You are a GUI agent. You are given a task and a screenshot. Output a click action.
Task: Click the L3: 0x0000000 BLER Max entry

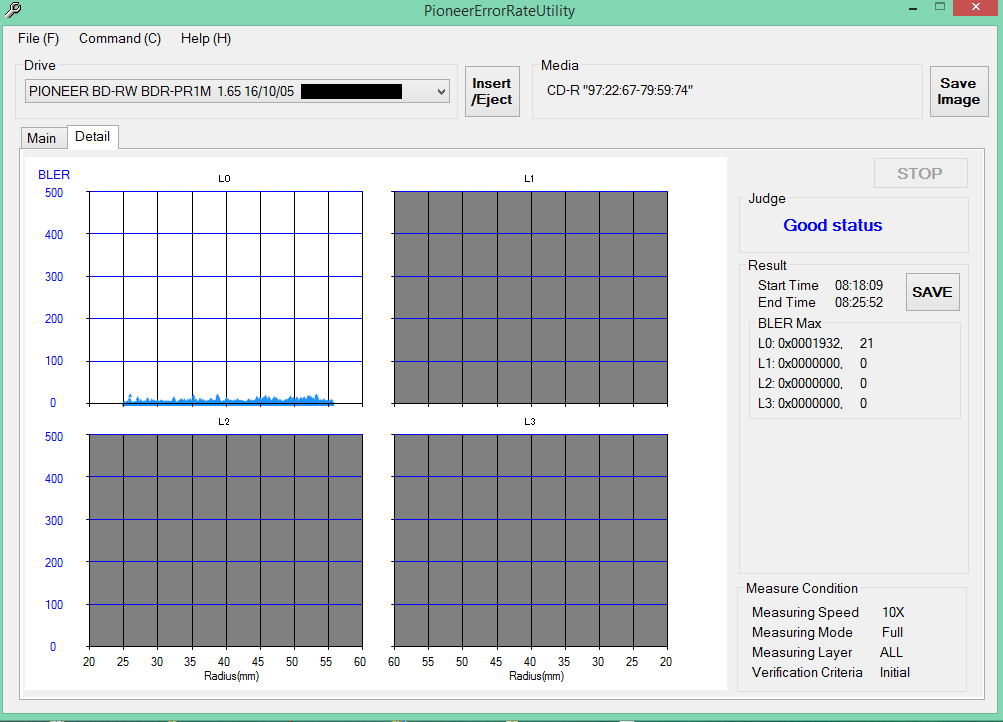pyautogui.click(x=812, y=403)
